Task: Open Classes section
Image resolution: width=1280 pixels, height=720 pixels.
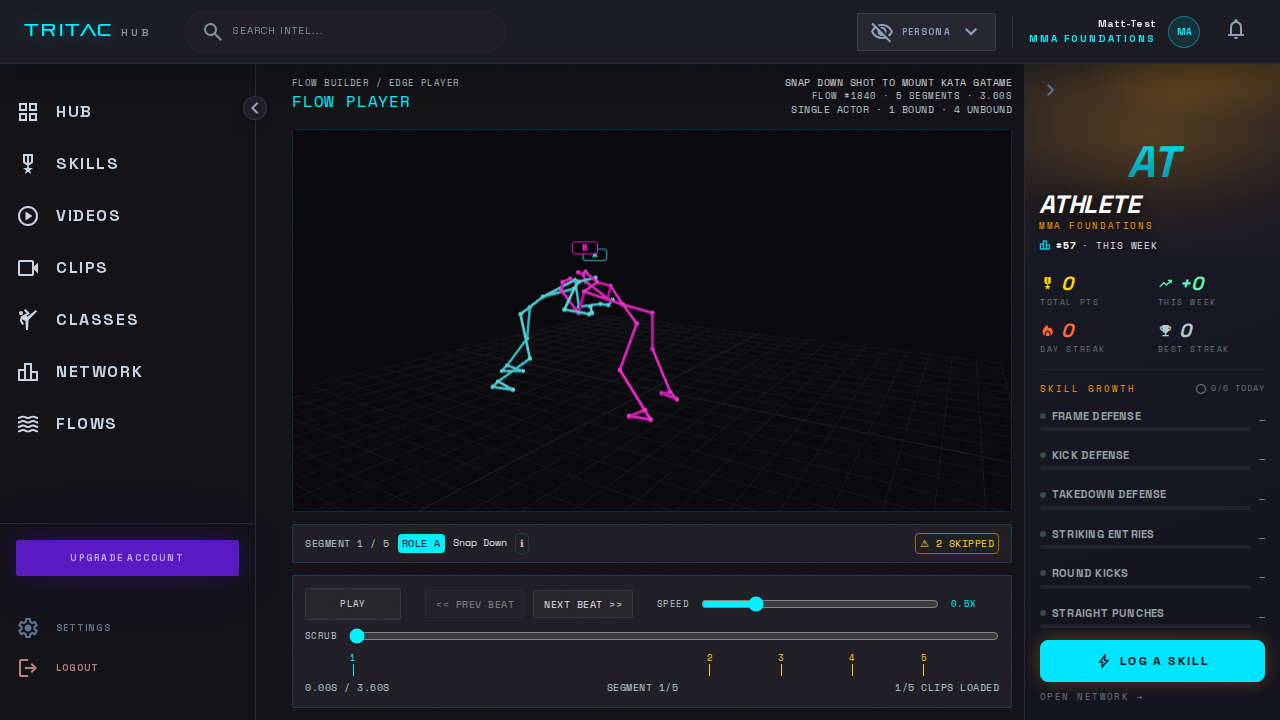Action: (127, 320)
